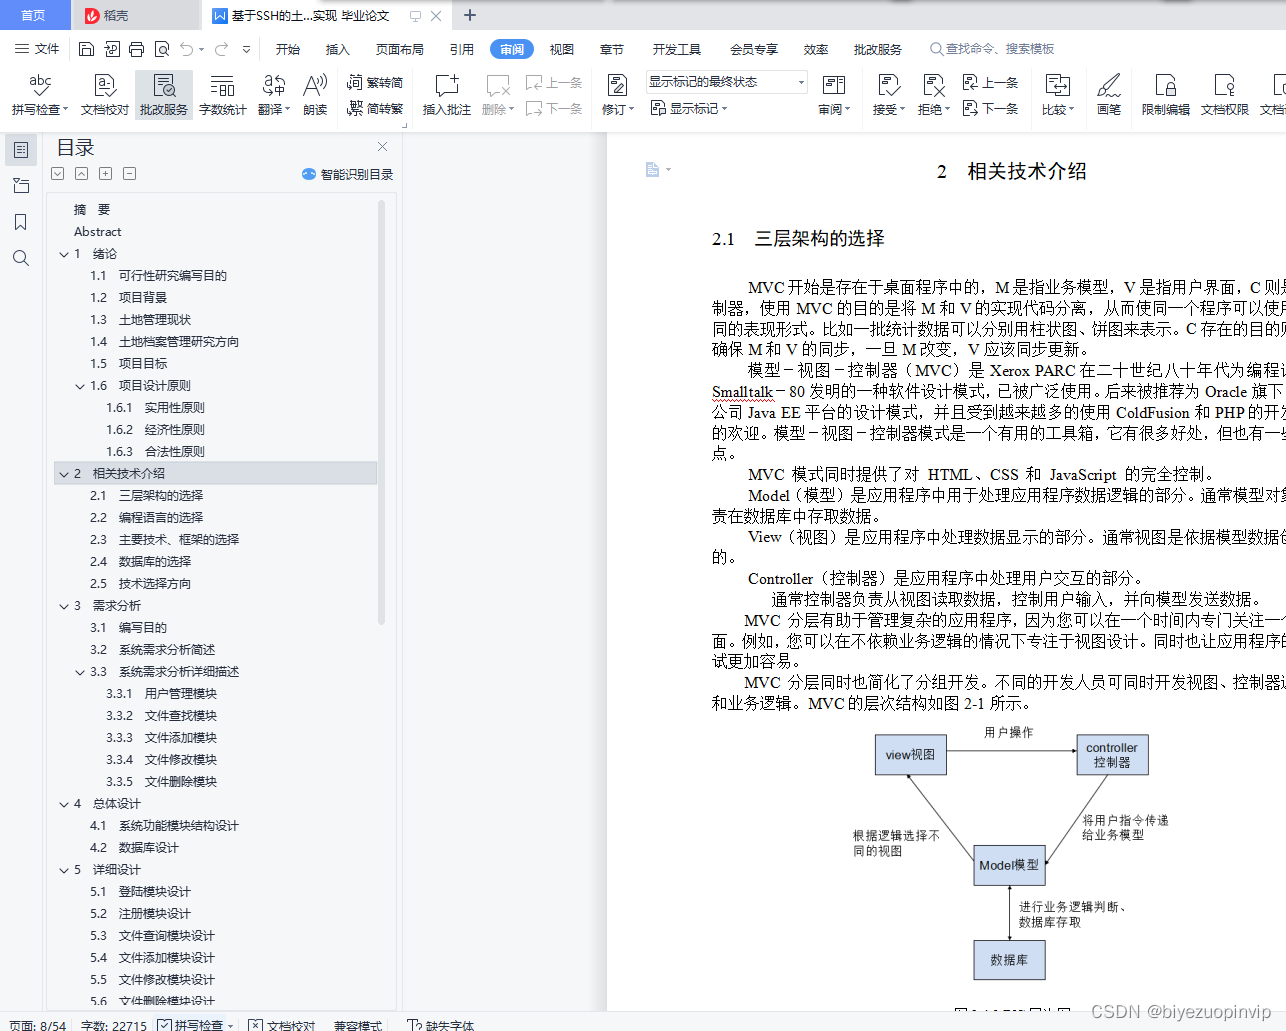
Task: Collapse the chapter 5 详细设计 node
Action: click(64, 870)
